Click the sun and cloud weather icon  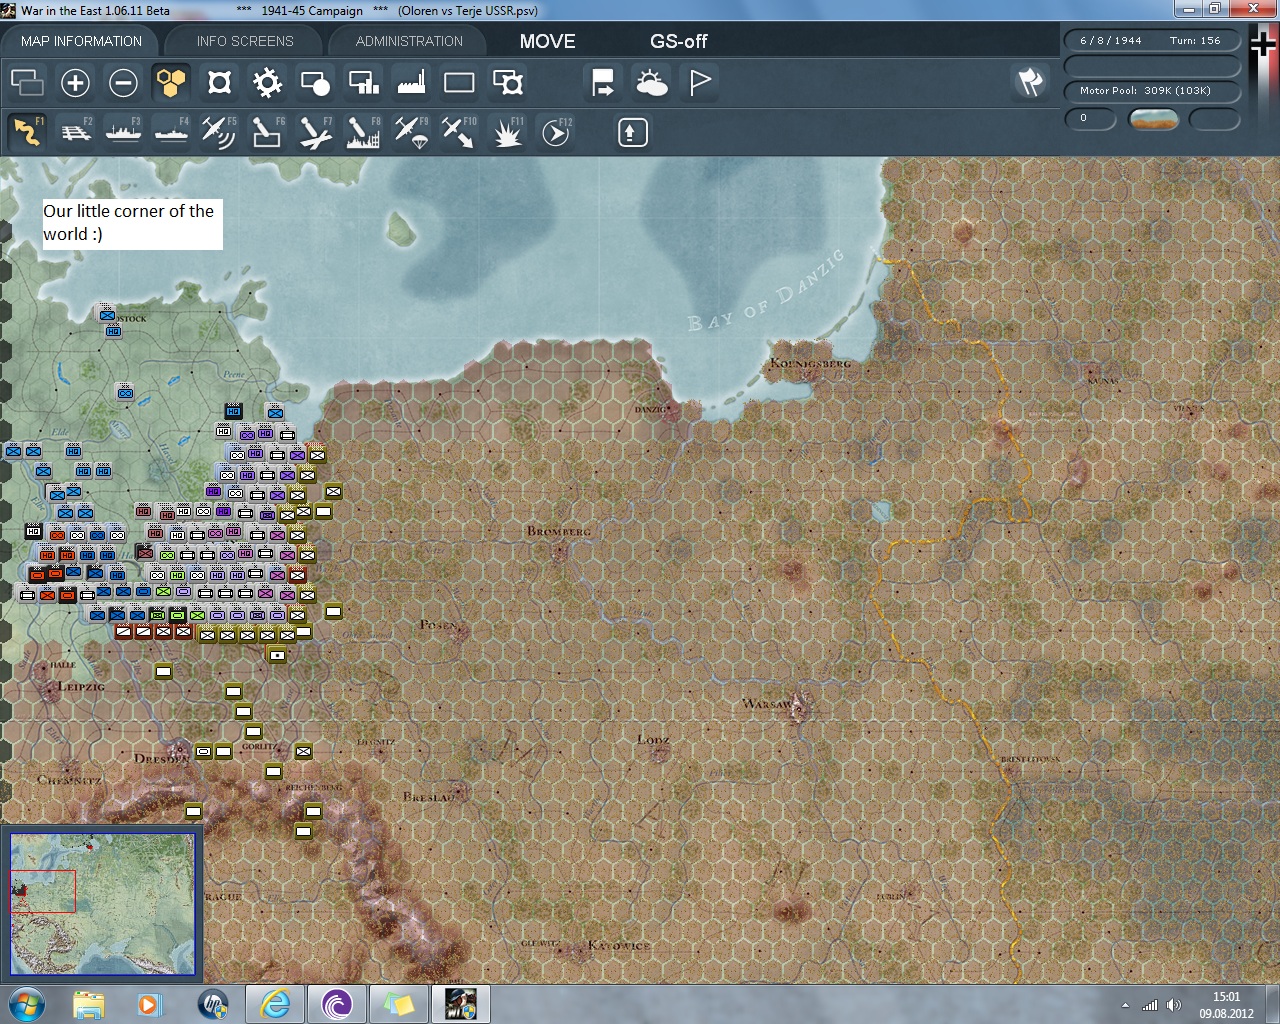(651, 83)
